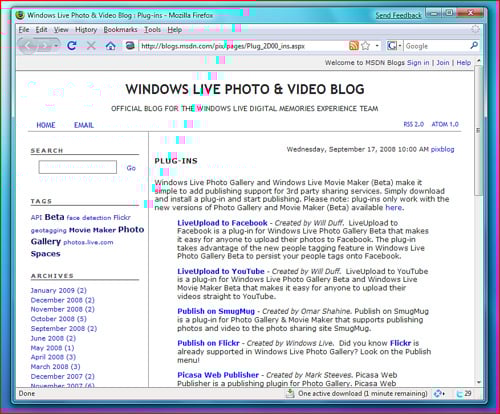The image size is (500, 414).
Task: Go to the Home page icon
Action: 110,46
